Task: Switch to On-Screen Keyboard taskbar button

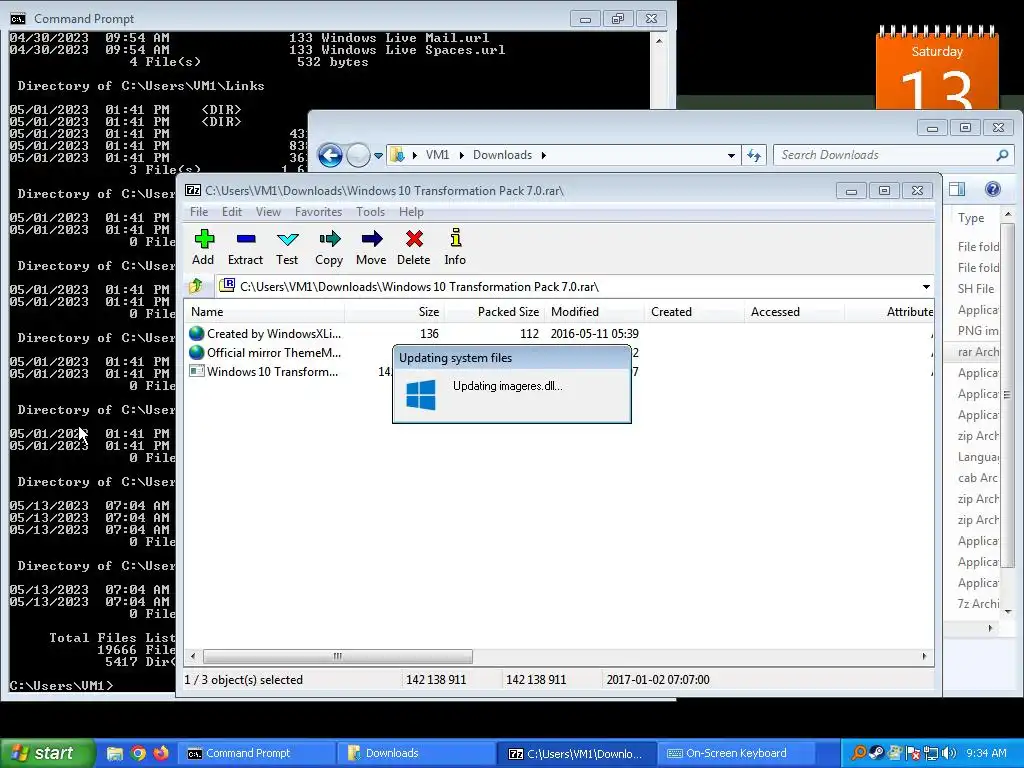Action: 736,753
